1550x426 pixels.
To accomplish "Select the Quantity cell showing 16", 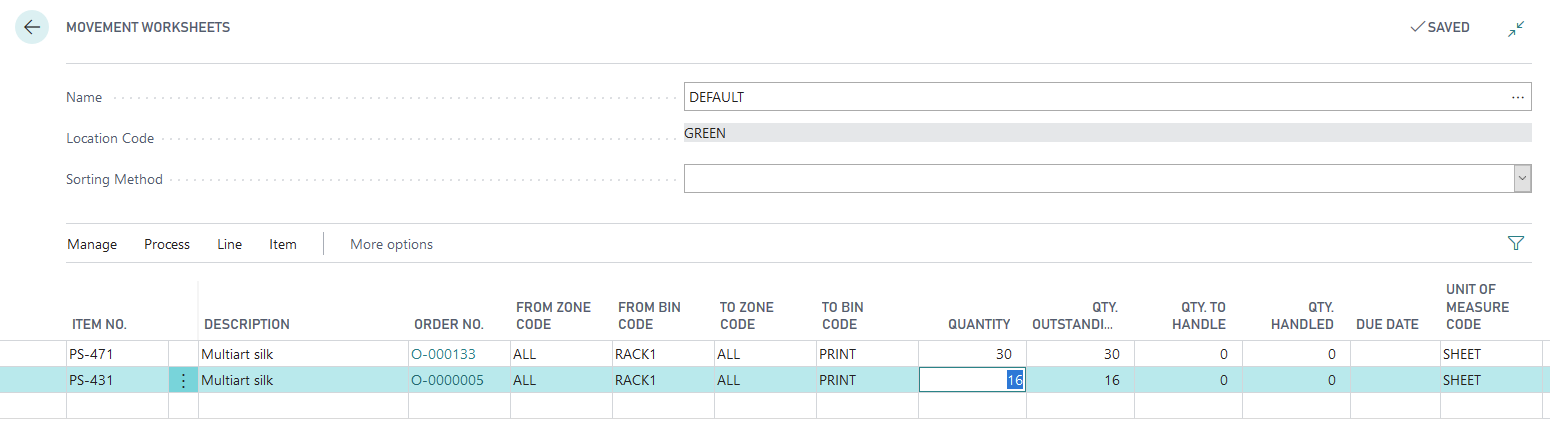I will tap(970, 380).
